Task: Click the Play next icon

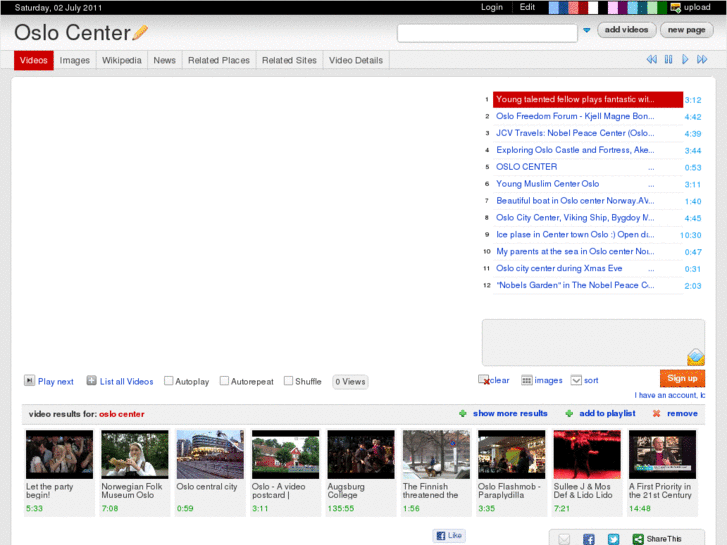Action: point(29,381)
